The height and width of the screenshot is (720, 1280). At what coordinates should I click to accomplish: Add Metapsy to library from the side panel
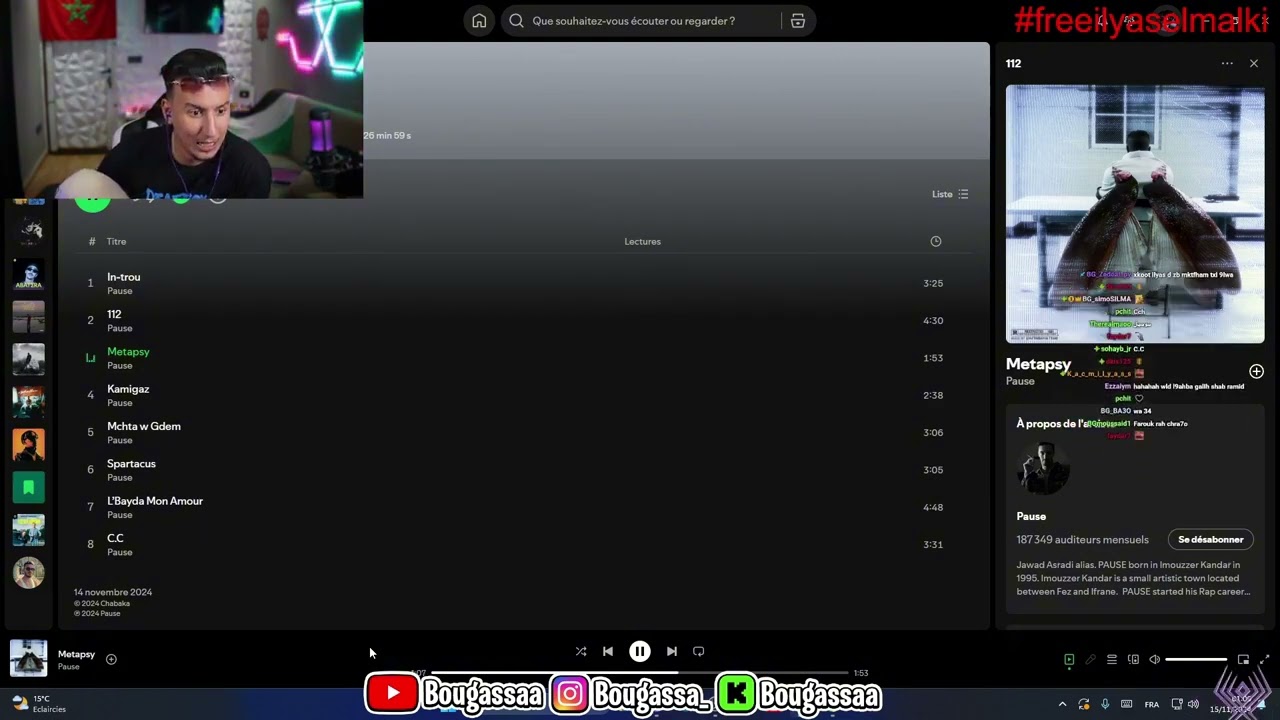pyautogui.click(x=1256, y=371)
